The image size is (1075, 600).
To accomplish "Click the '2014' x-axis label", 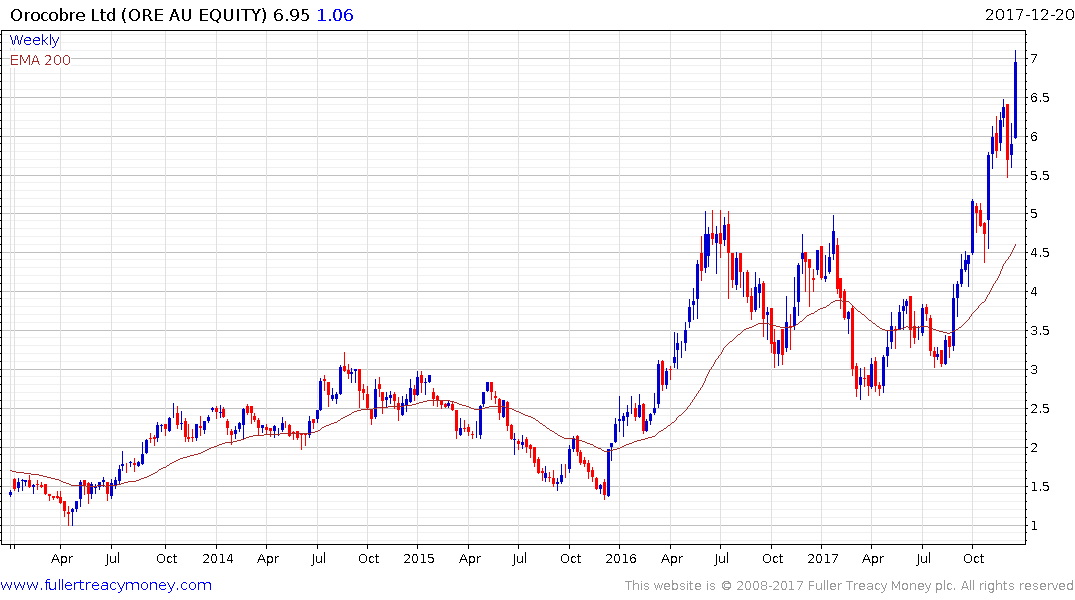I will (218, 559).
